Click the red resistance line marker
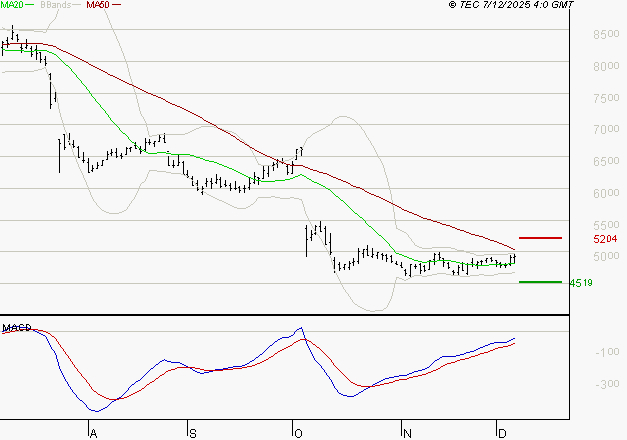Screen dimensions: 627x440 [540, 238]
